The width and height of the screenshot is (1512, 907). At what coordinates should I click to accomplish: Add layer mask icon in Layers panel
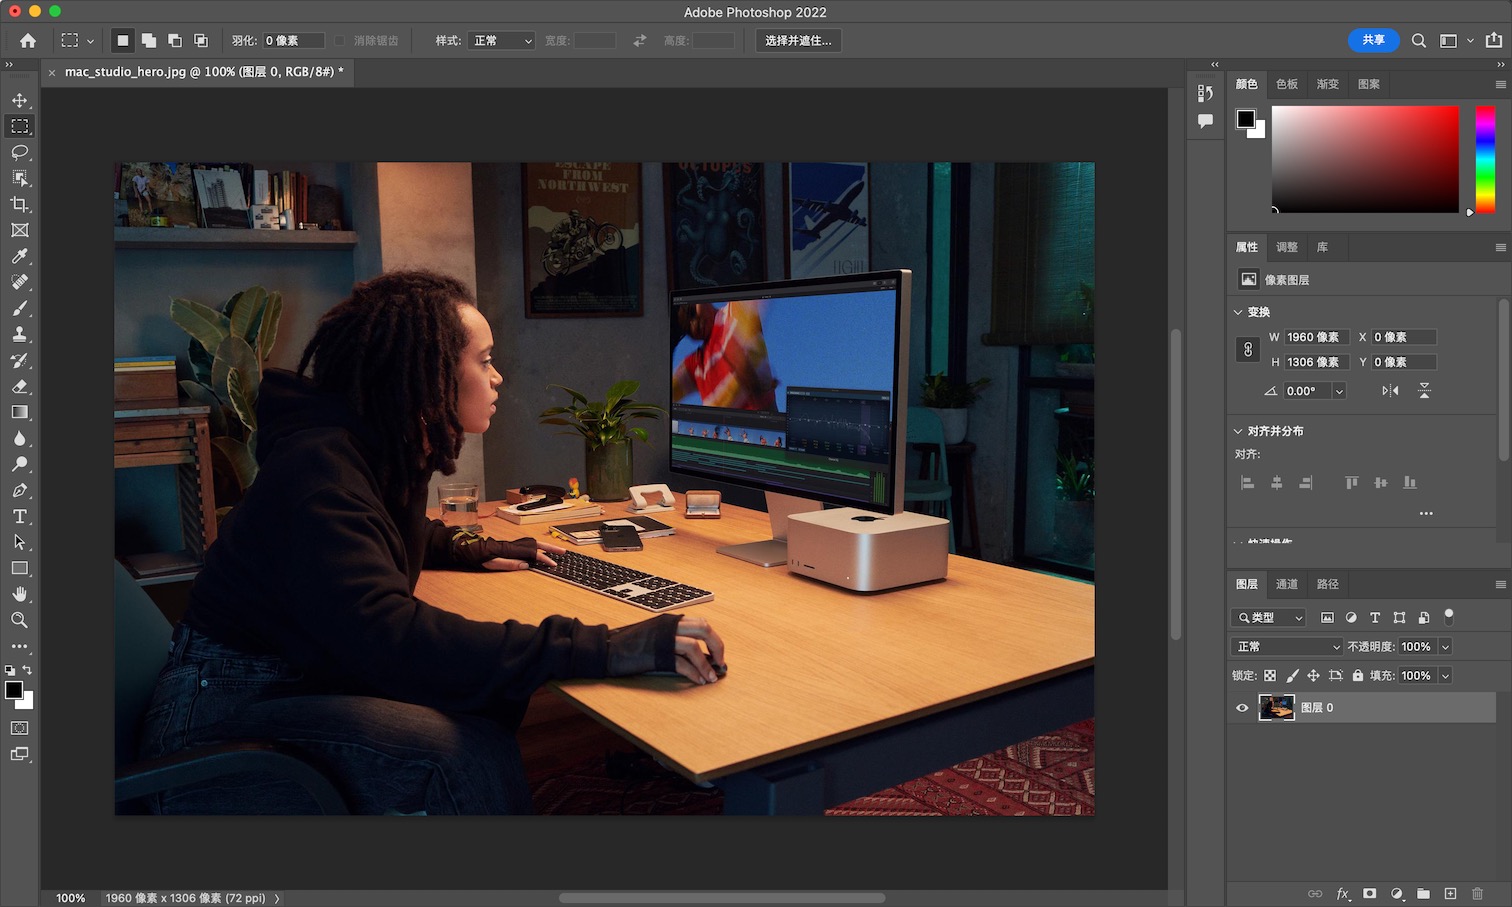[1370, 893]
